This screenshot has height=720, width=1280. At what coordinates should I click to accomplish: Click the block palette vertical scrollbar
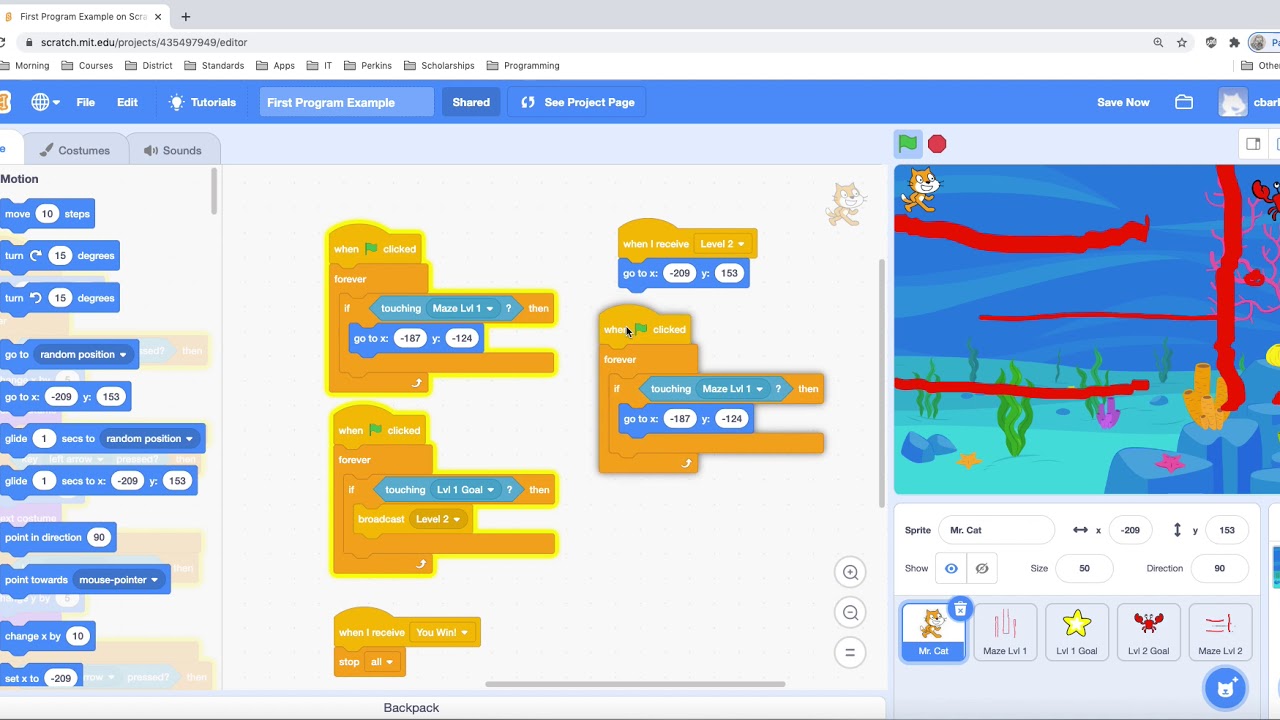tap(213, 192)
